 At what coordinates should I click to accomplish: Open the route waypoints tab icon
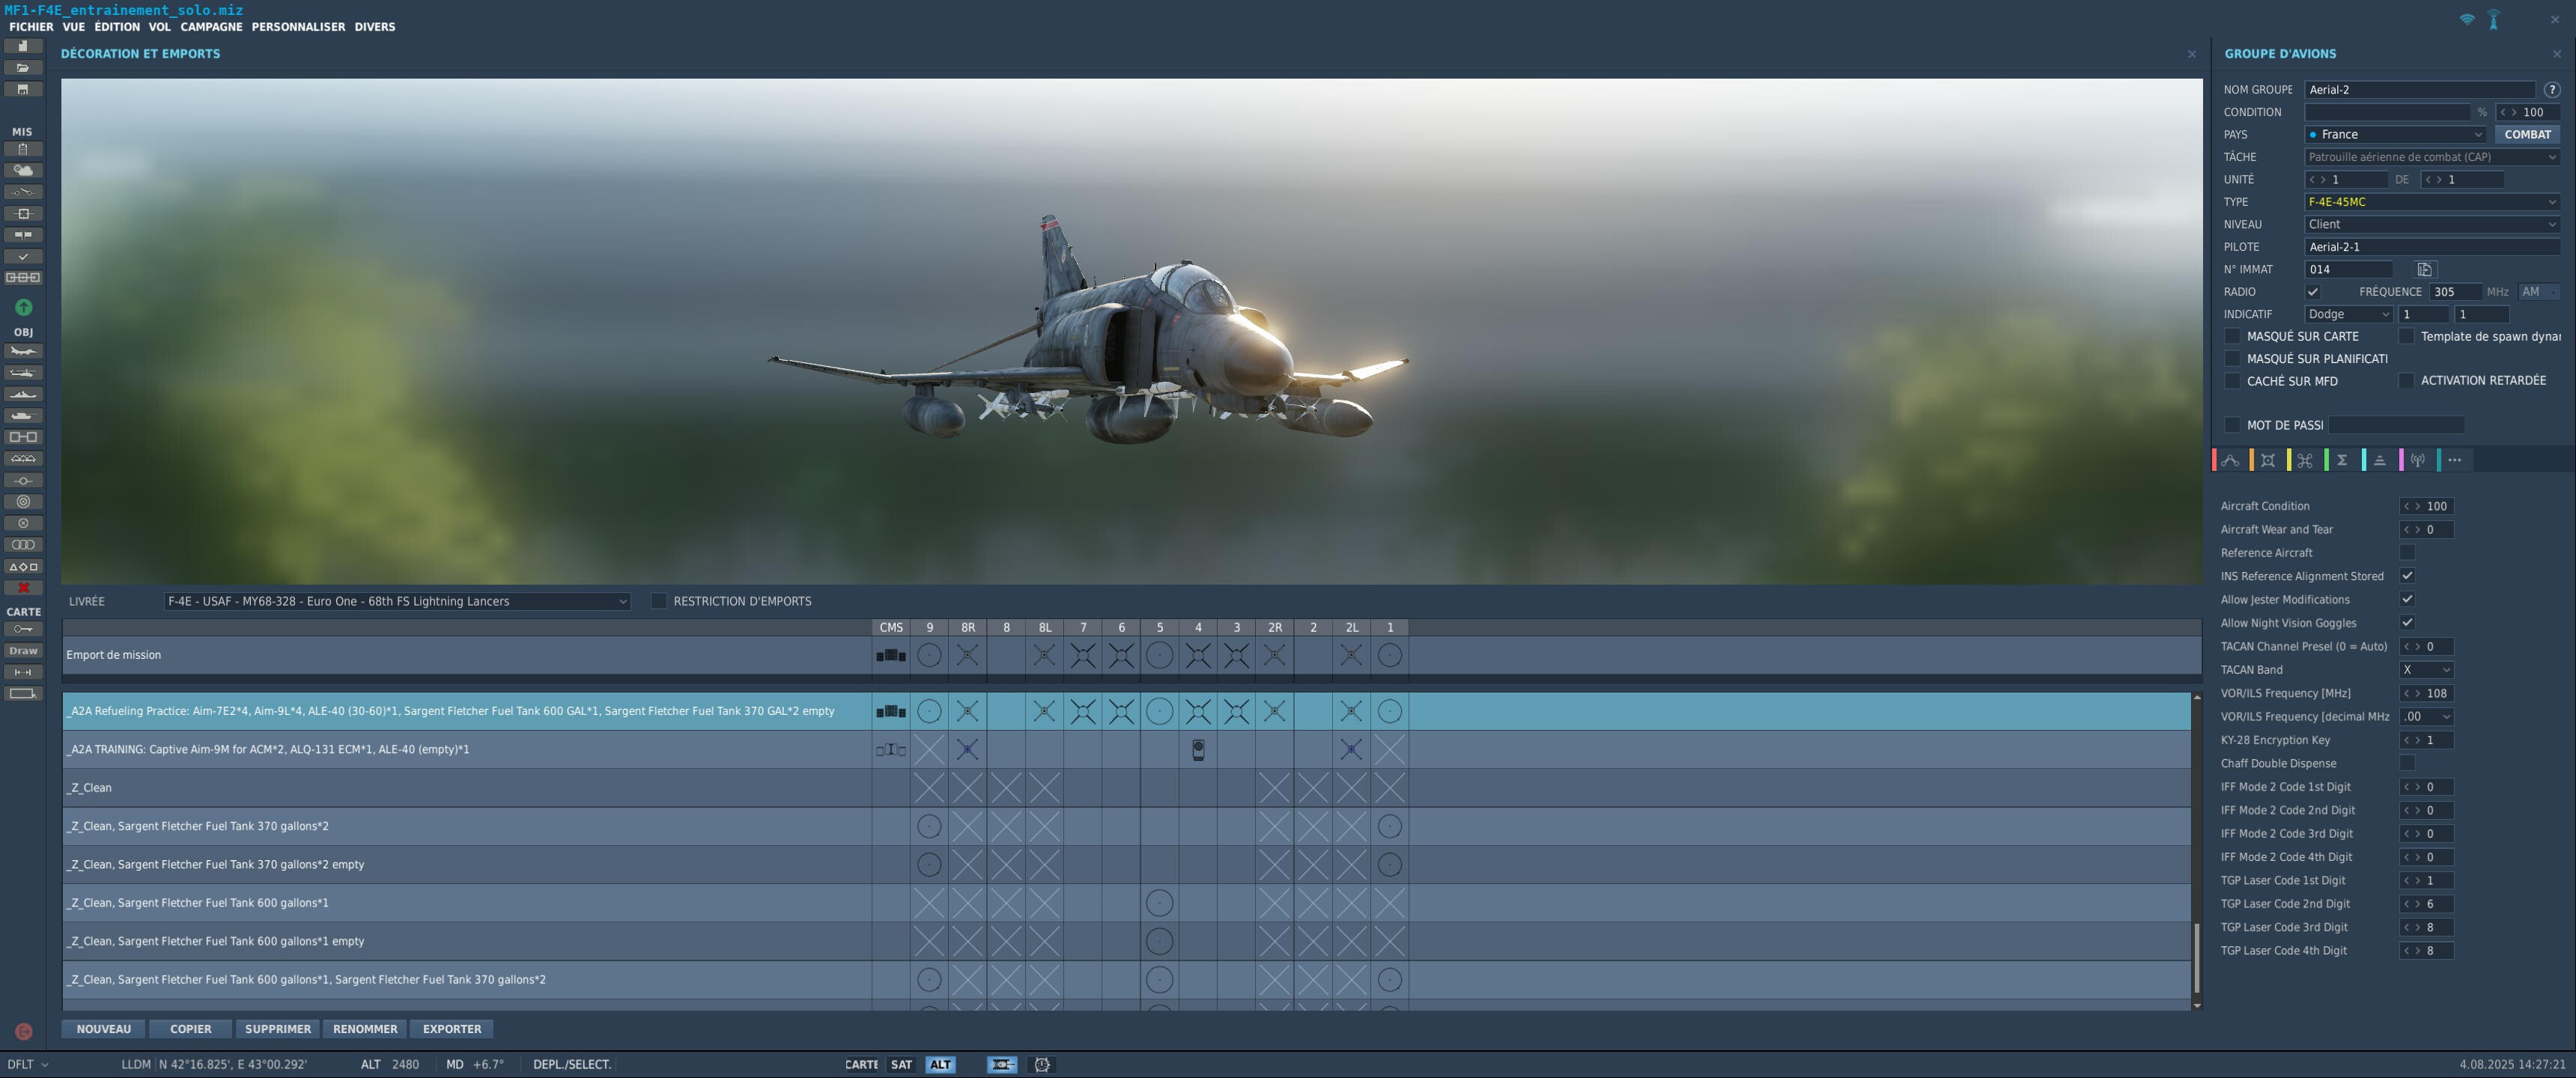coord(2230,460)
